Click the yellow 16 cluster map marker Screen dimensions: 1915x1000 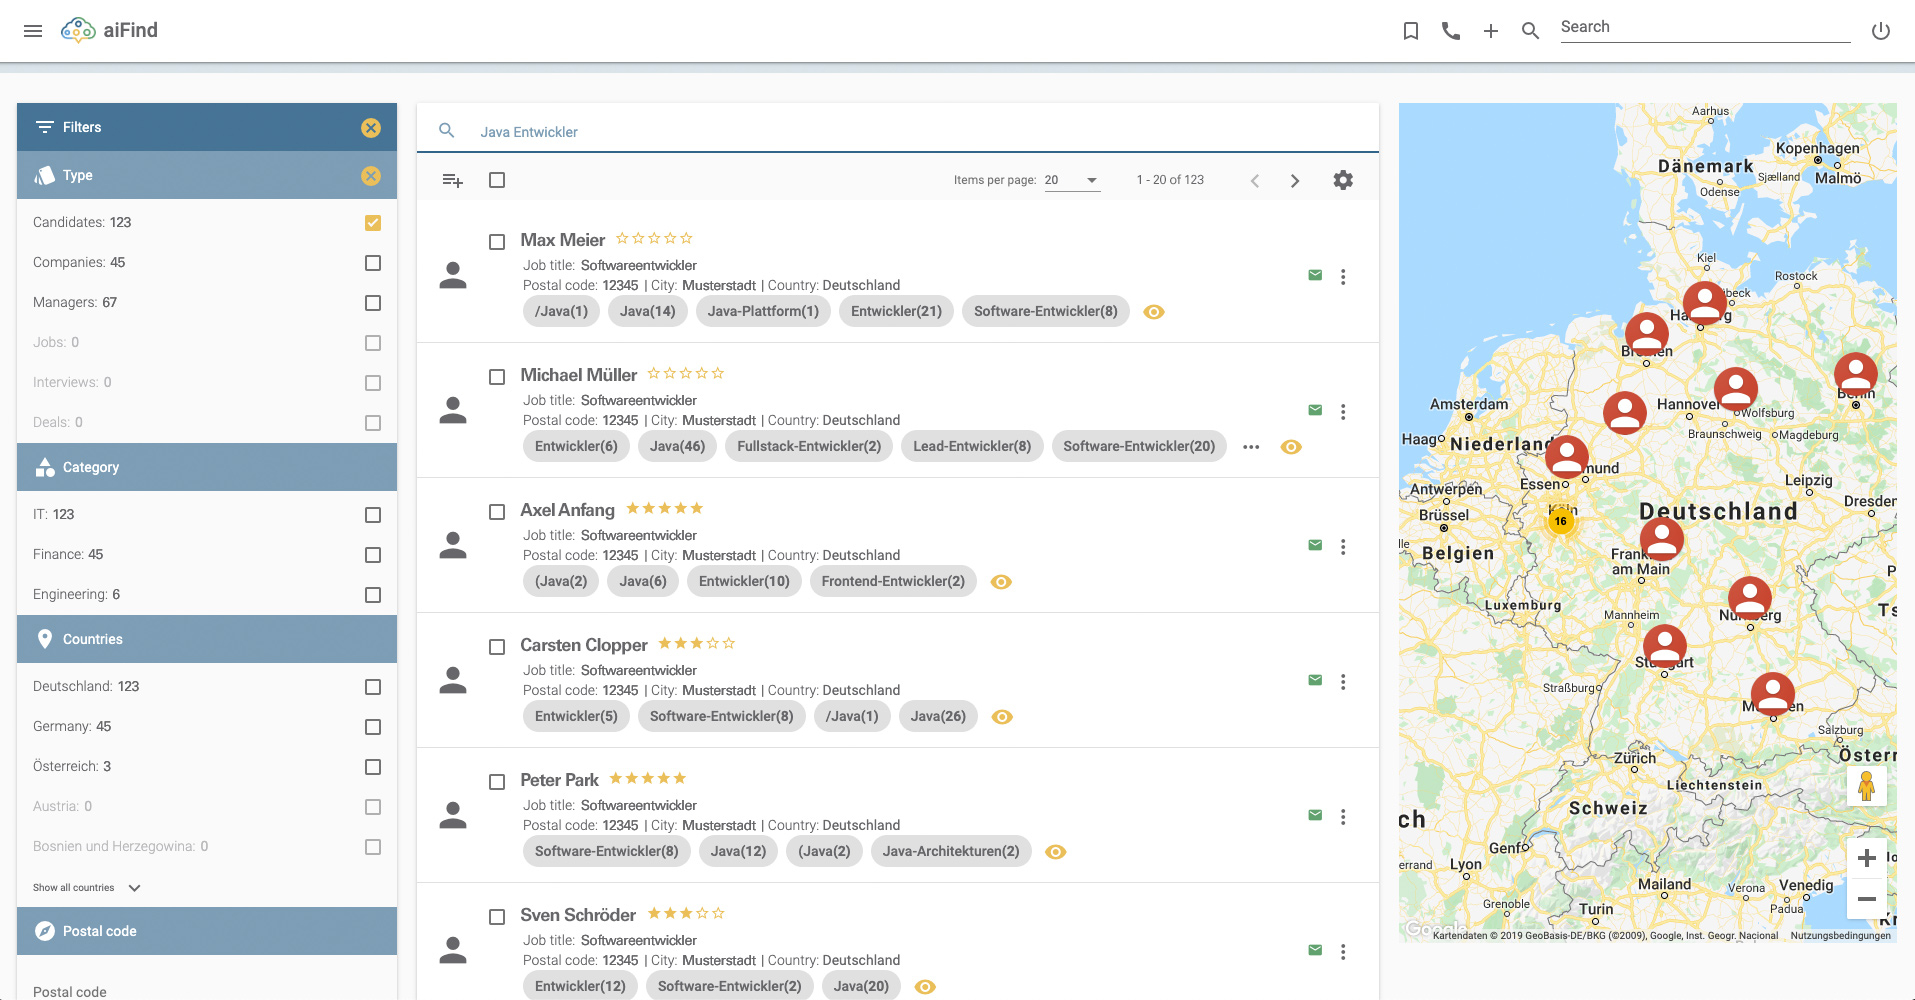tap(1560, 521)
